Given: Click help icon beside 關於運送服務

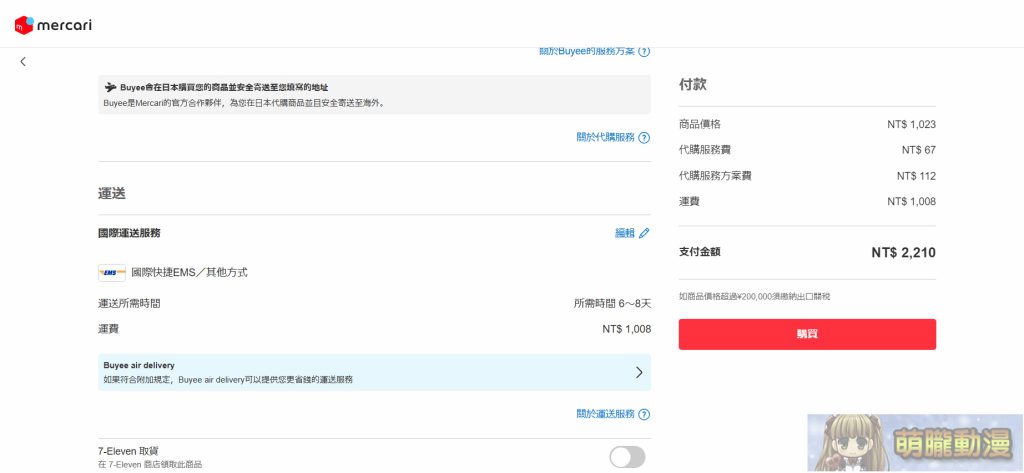Looking at the screenshot, I should point(644,414).
